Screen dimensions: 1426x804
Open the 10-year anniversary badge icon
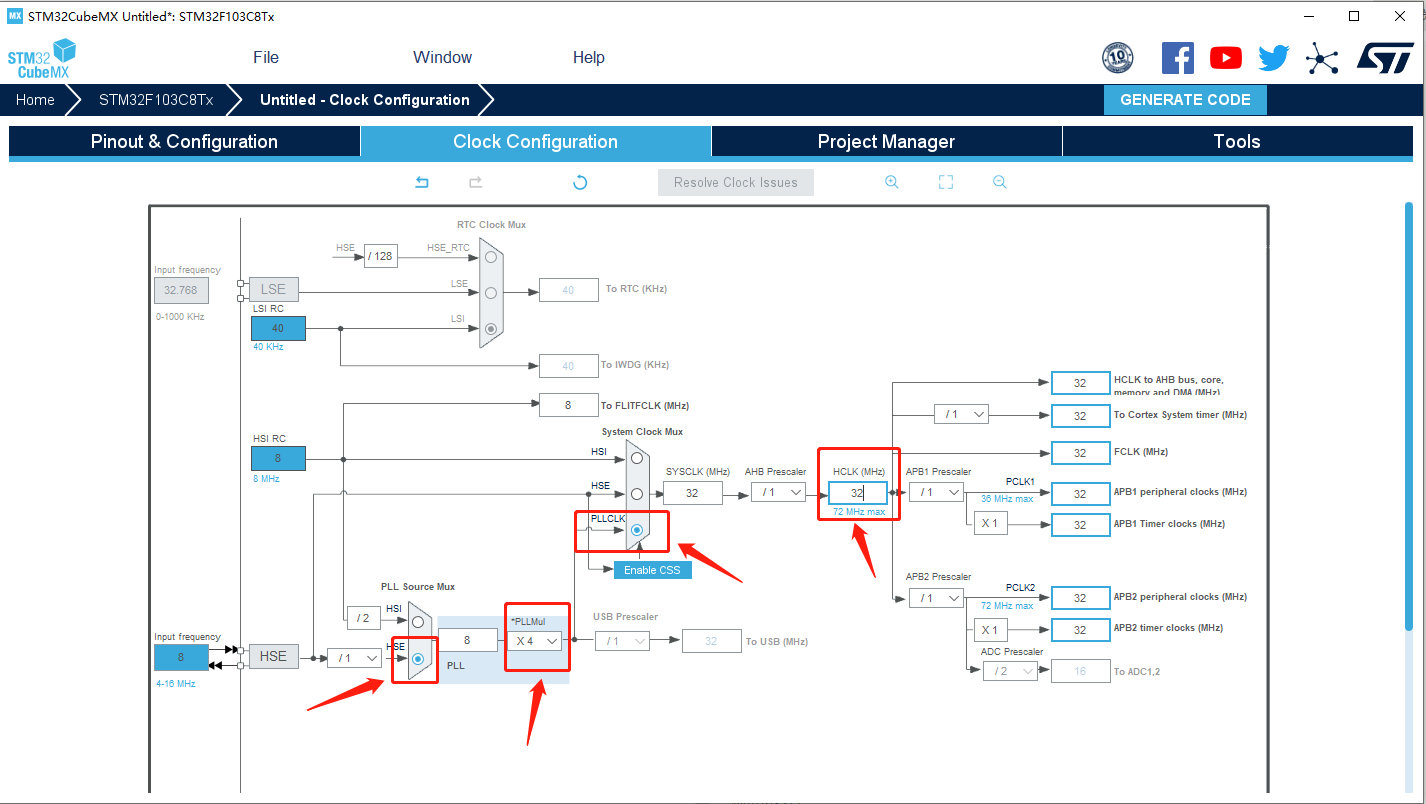point(1117,58)
